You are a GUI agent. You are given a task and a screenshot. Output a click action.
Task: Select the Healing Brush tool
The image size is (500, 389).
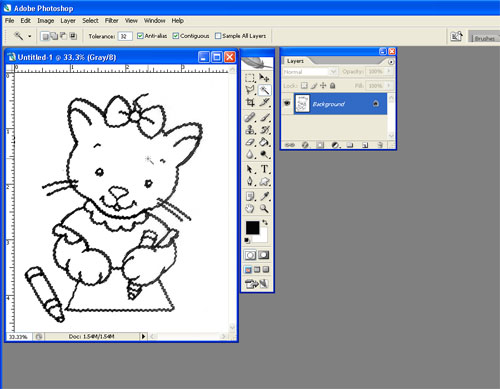click(250, 117)
